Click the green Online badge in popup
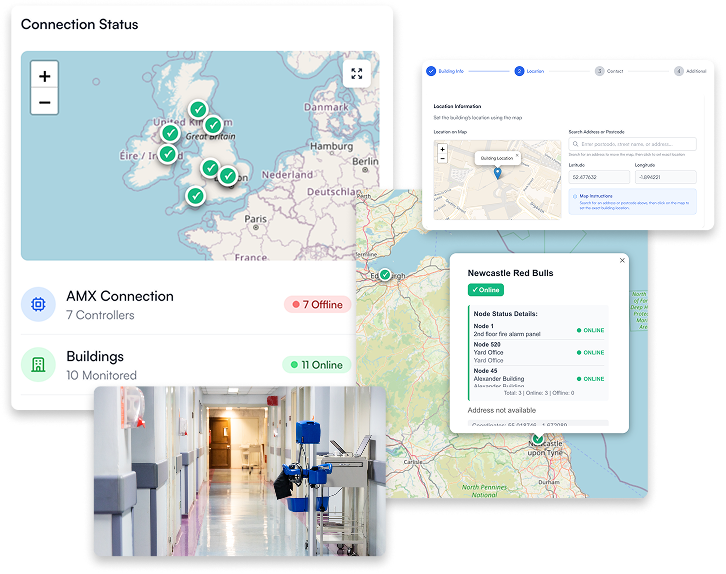Viewport: 726px width, 574px height. tap(486, 290)
